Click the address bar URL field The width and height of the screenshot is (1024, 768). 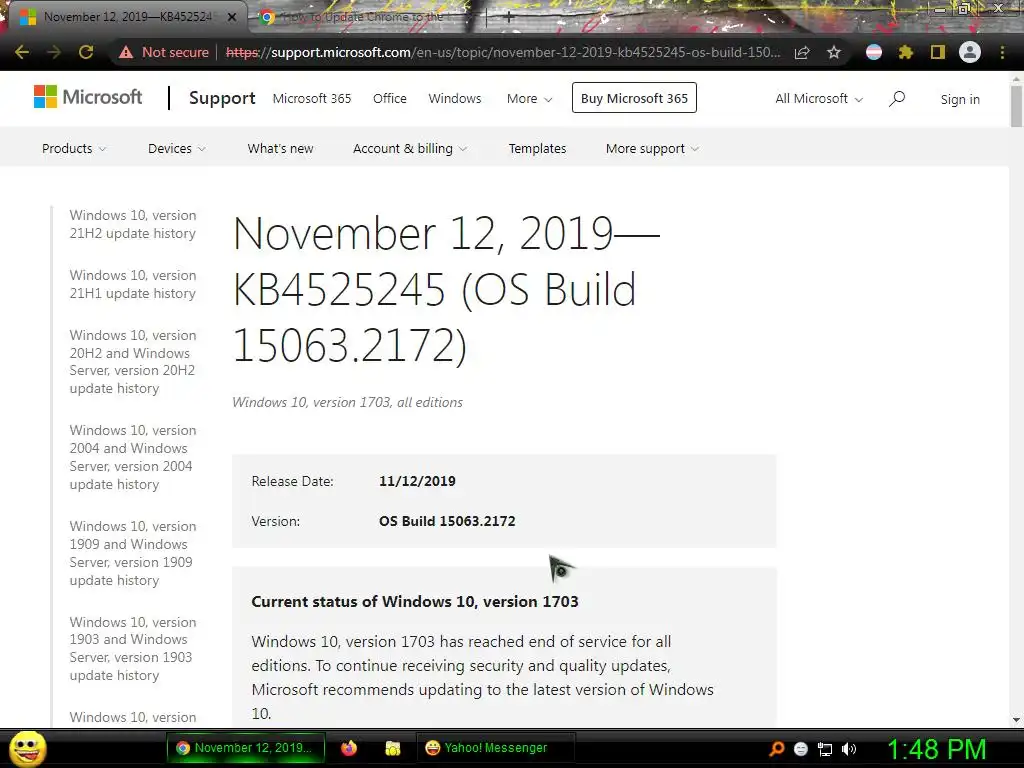pos(503,52)
